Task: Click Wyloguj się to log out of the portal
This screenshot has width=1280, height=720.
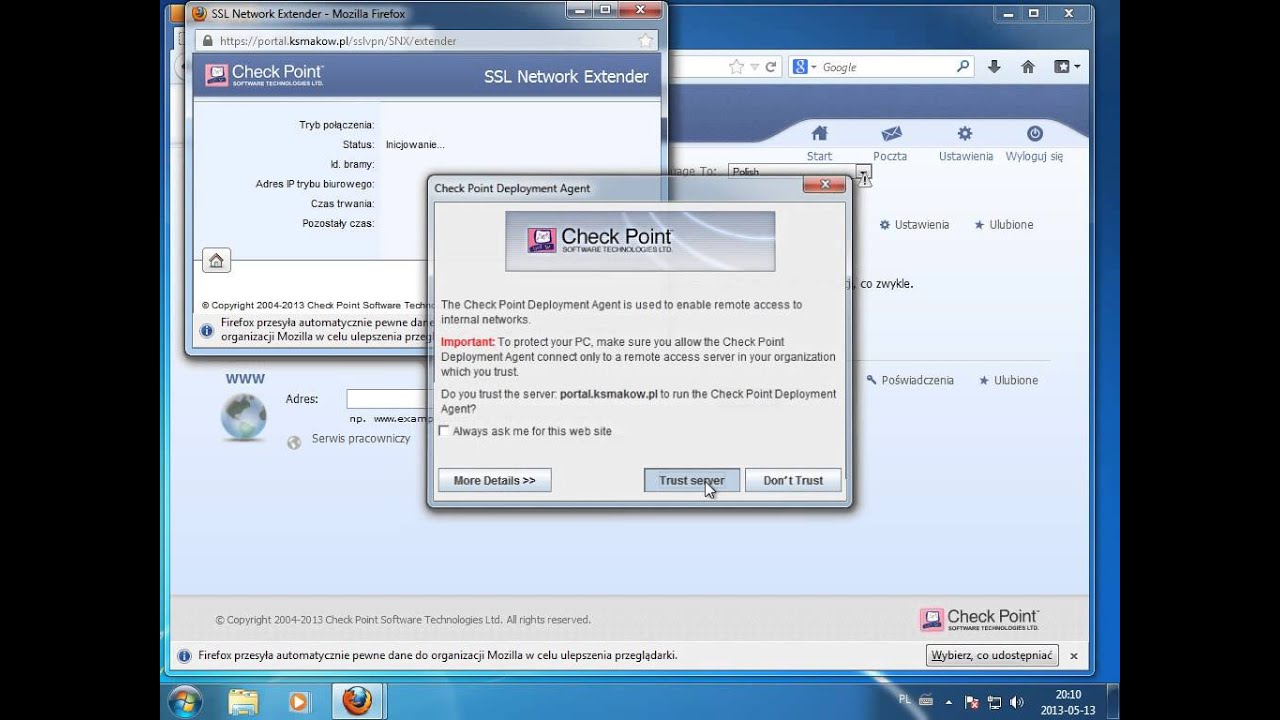Action: [1034, 143]
